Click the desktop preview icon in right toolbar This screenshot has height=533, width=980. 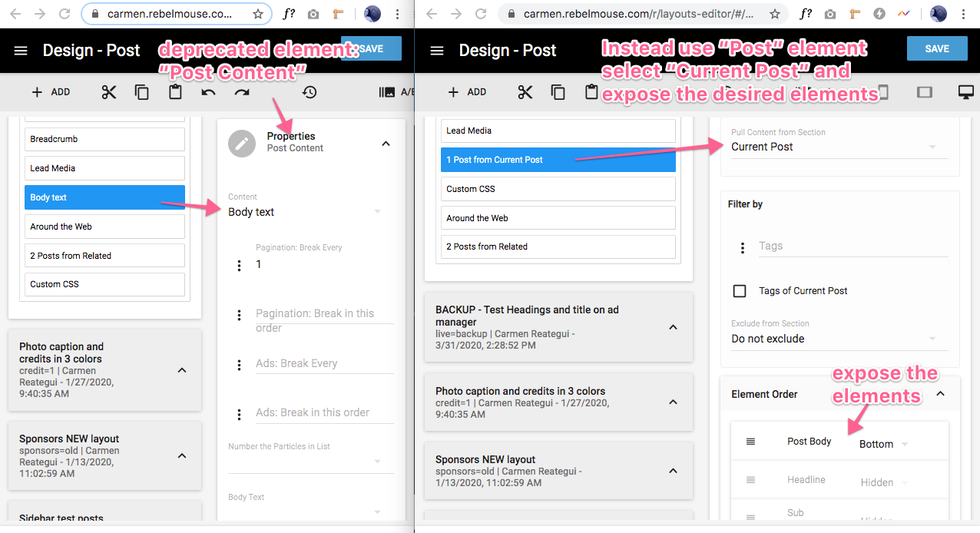click(965, 92)
